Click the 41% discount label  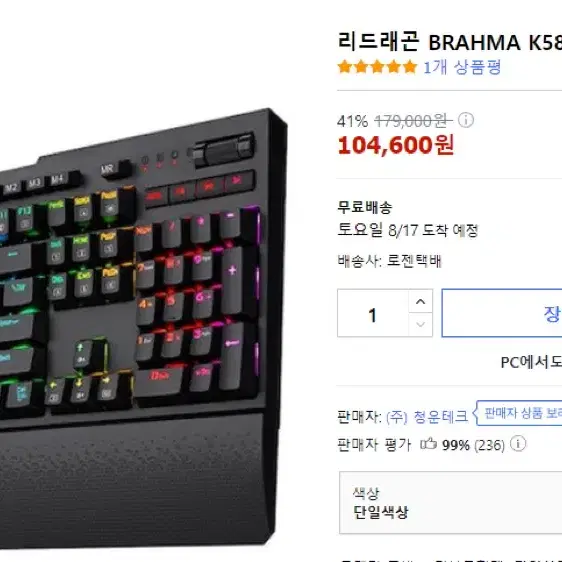352,121
